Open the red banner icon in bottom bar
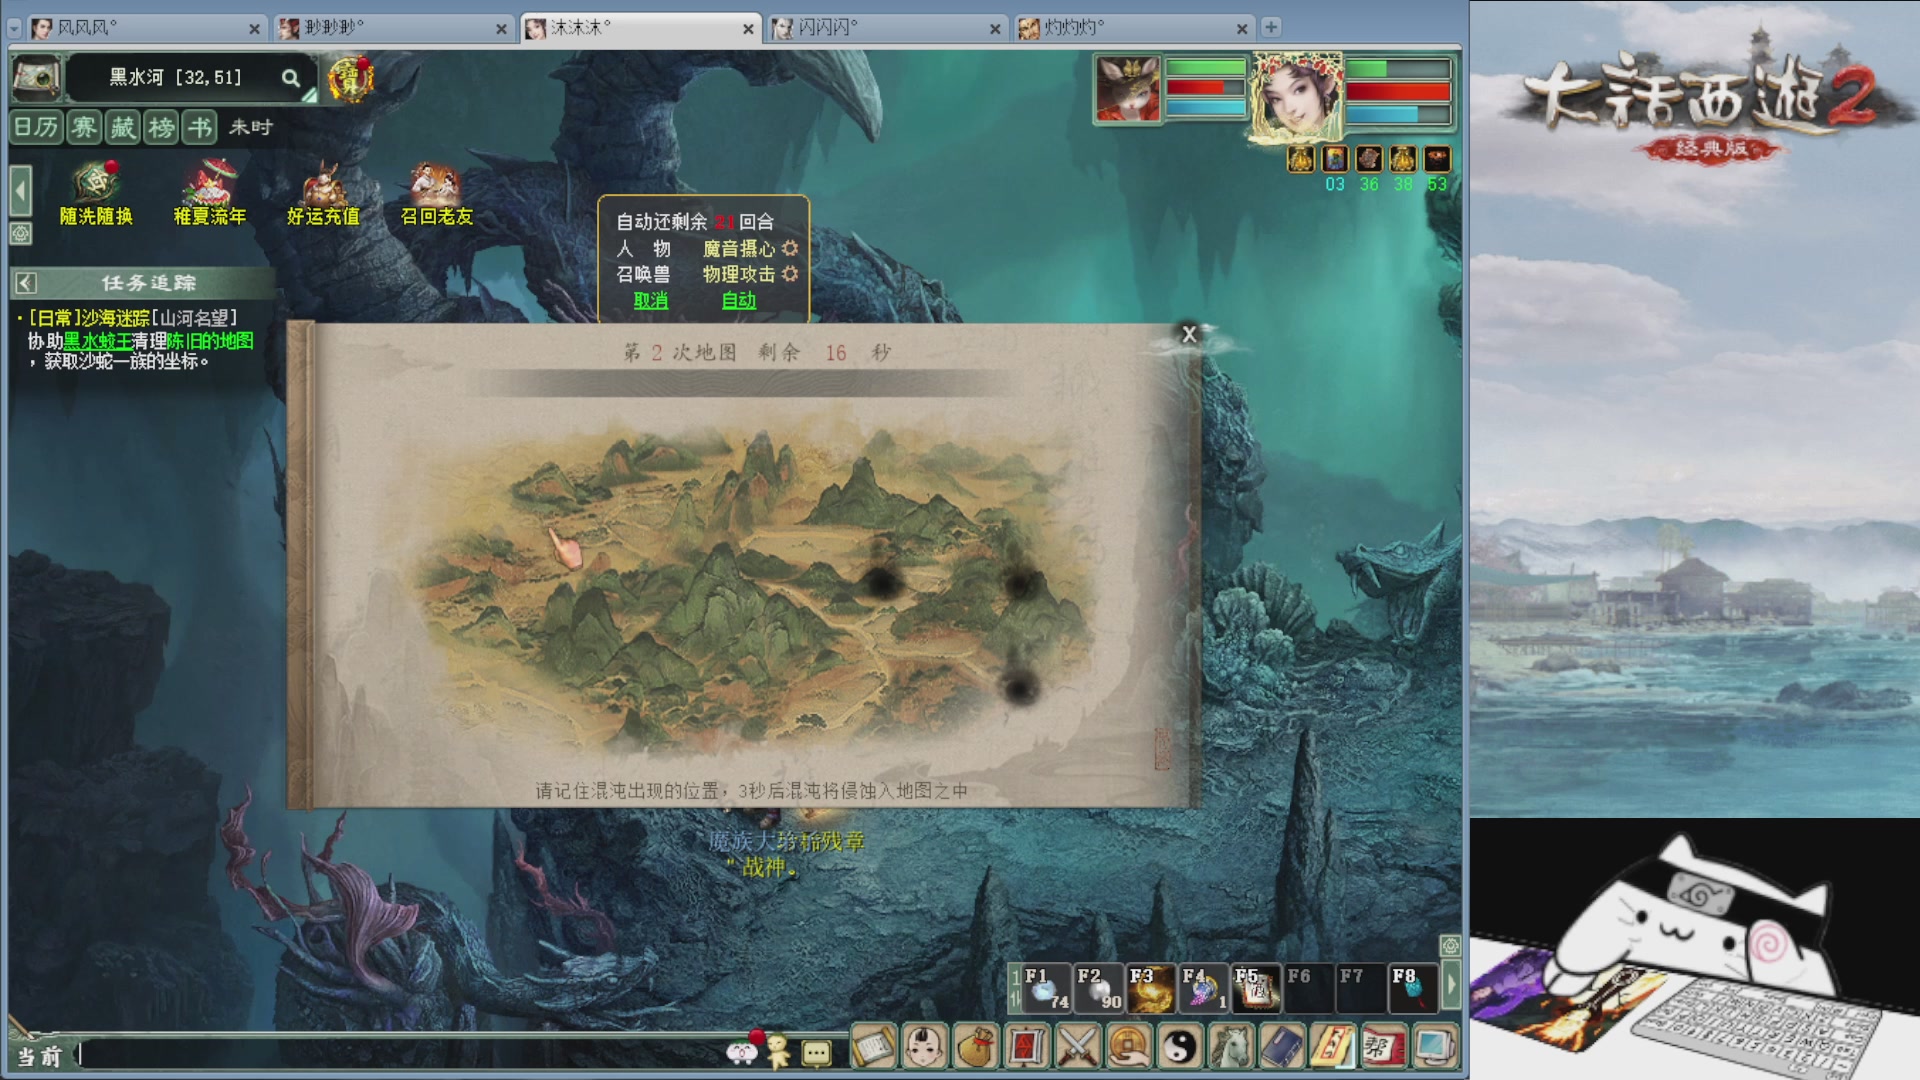This screenshot has width=1920, height=1080. [x=1027, y=1047]
